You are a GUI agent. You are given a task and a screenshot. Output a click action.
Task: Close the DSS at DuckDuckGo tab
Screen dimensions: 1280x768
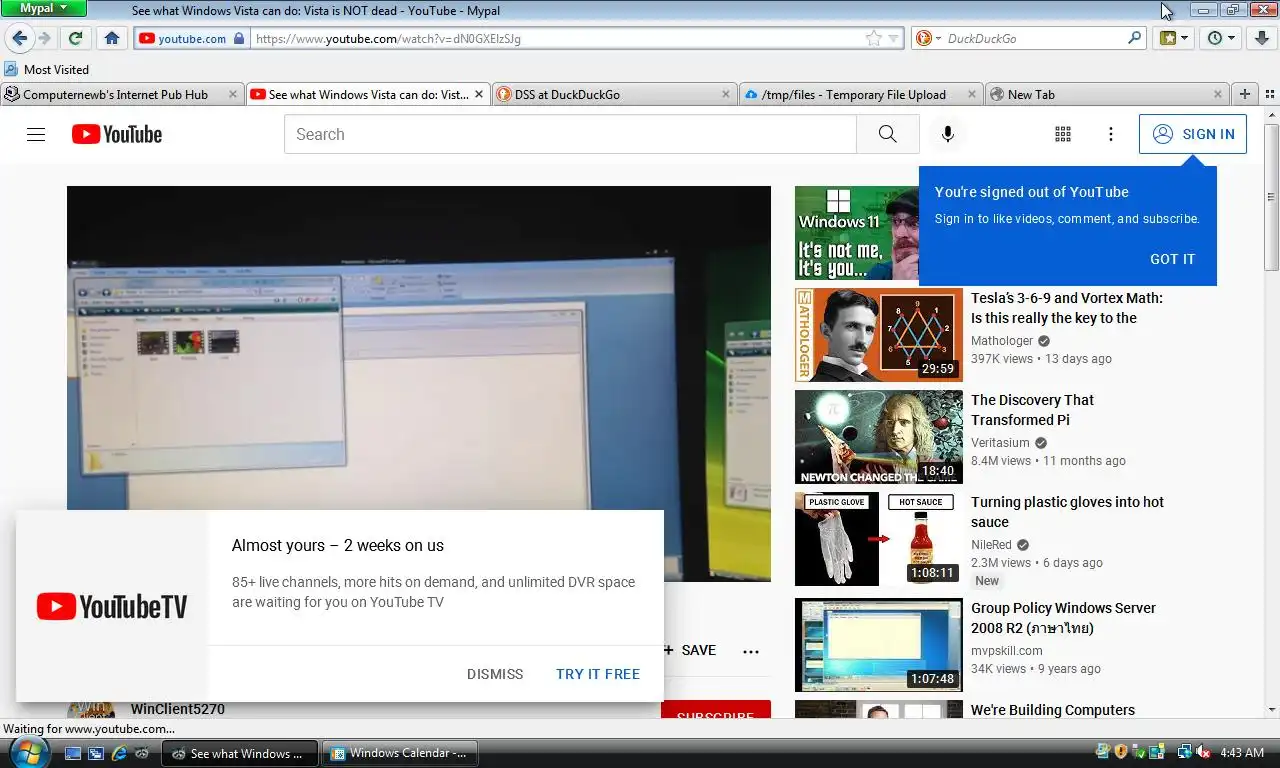[x=726, y=94]
